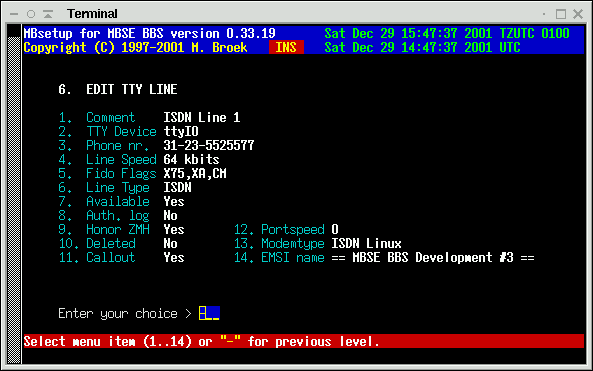Click the ISDN line type value
Image resolution: width=593 pixels, height=371 pixels.
click(x=177, y=187)
